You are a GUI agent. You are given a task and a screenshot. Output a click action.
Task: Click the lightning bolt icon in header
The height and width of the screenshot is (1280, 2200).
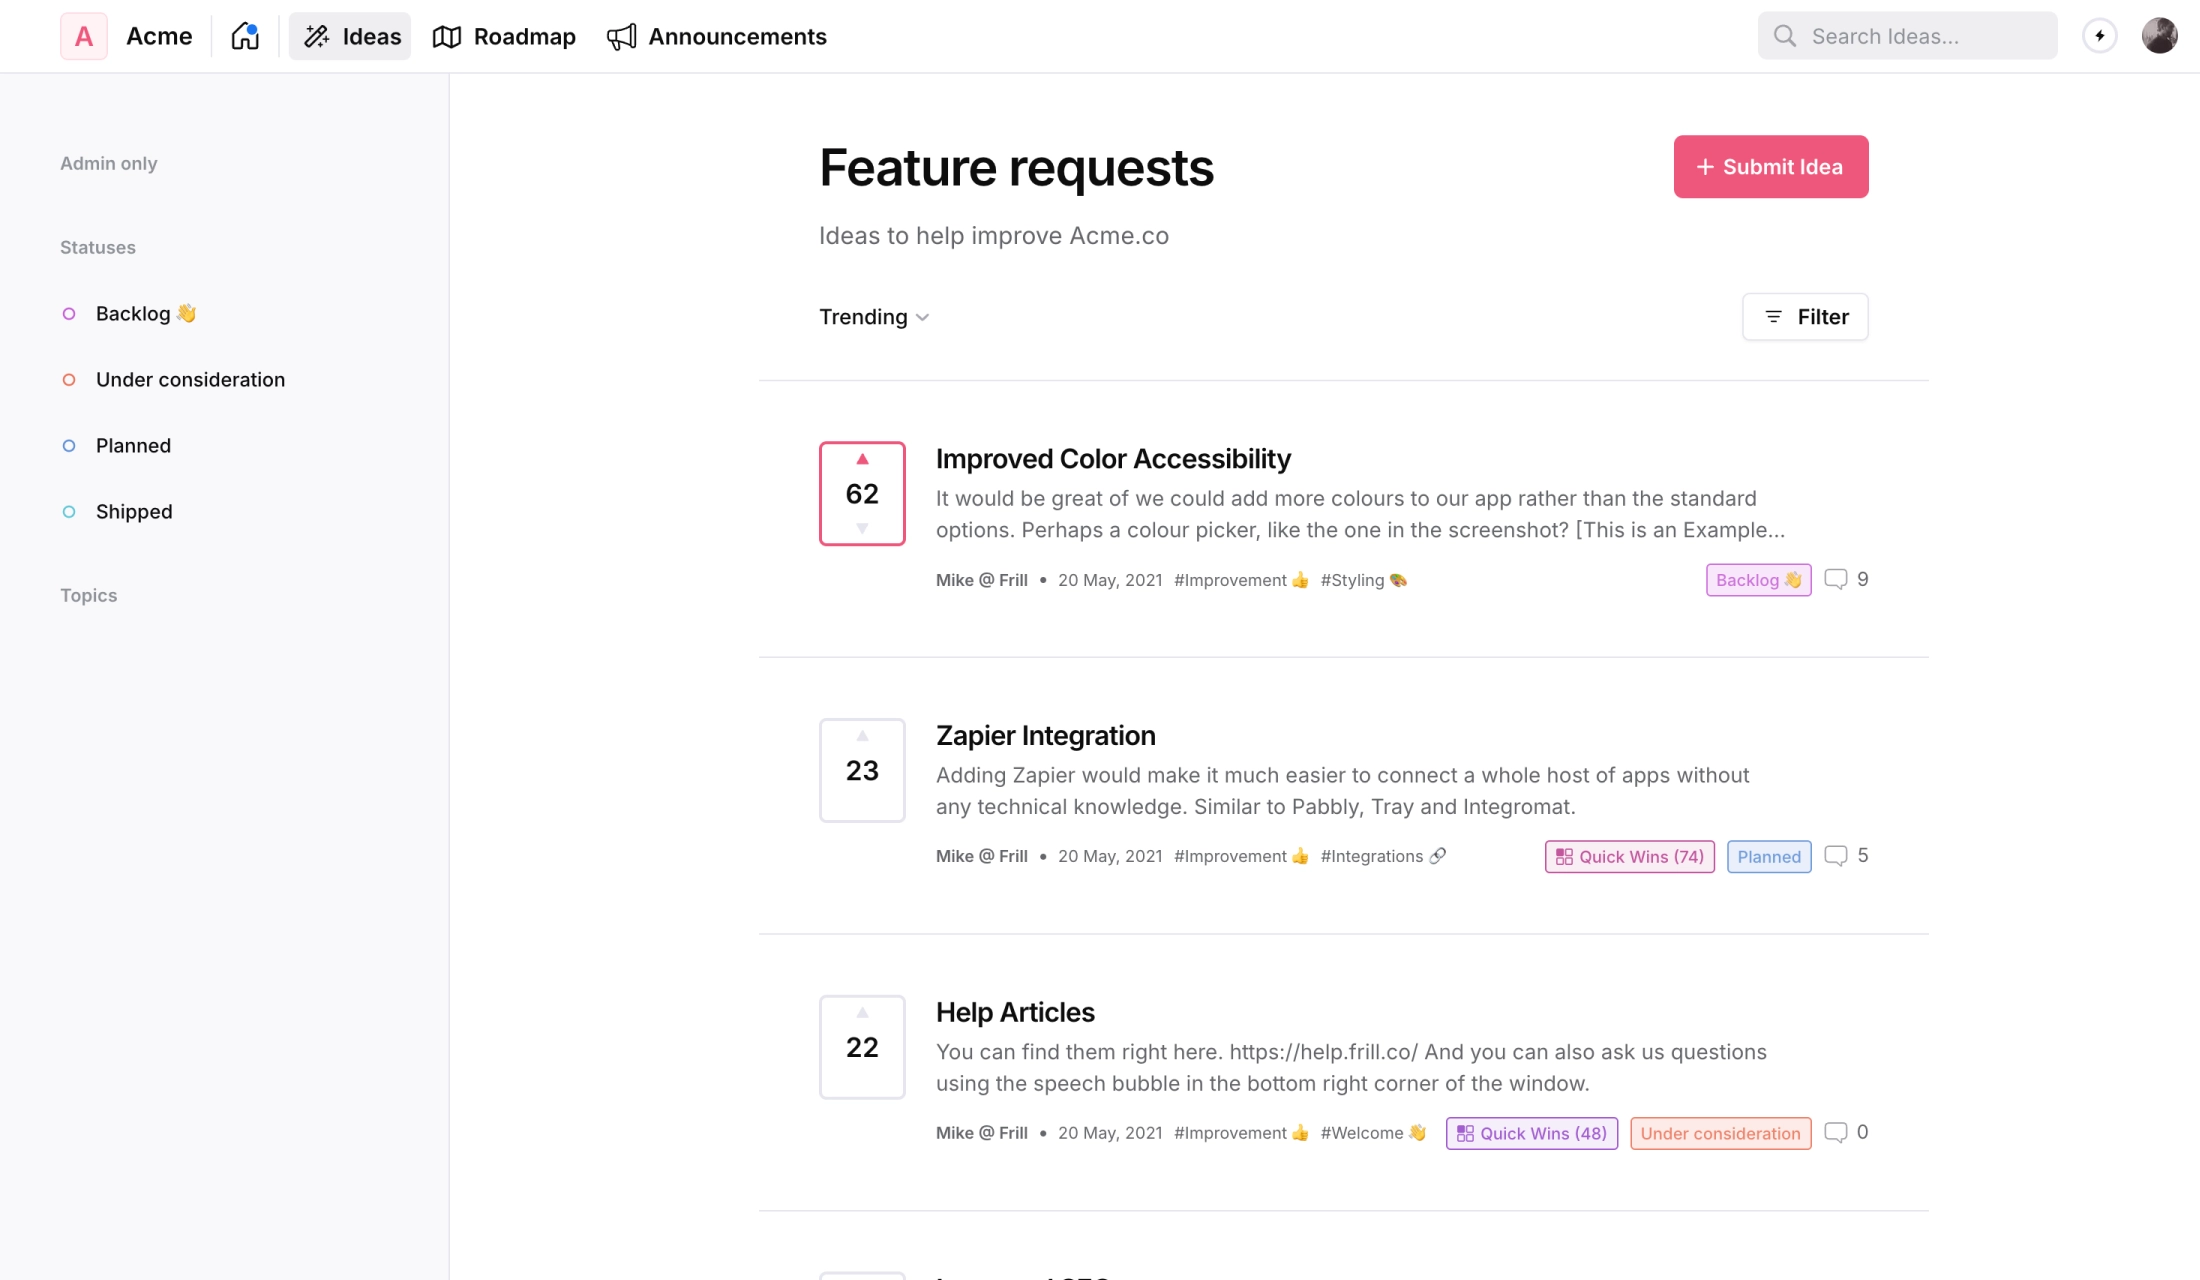(2099, 36)
